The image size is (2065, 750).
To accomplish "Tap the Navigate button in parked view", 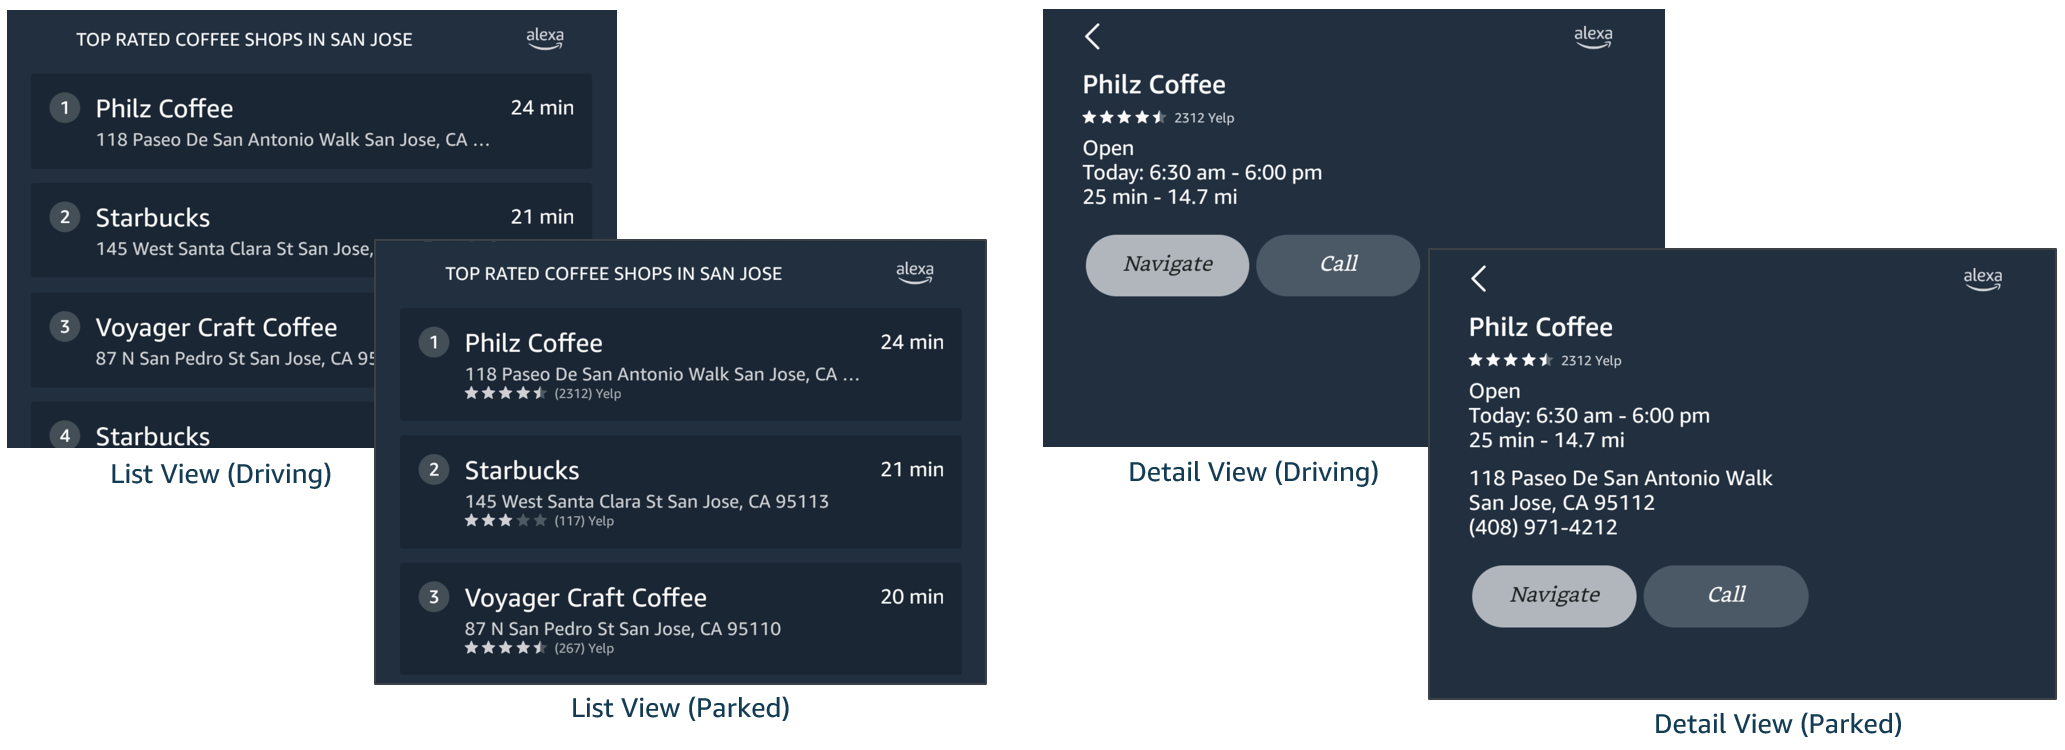I will [x=1554, y=595].
